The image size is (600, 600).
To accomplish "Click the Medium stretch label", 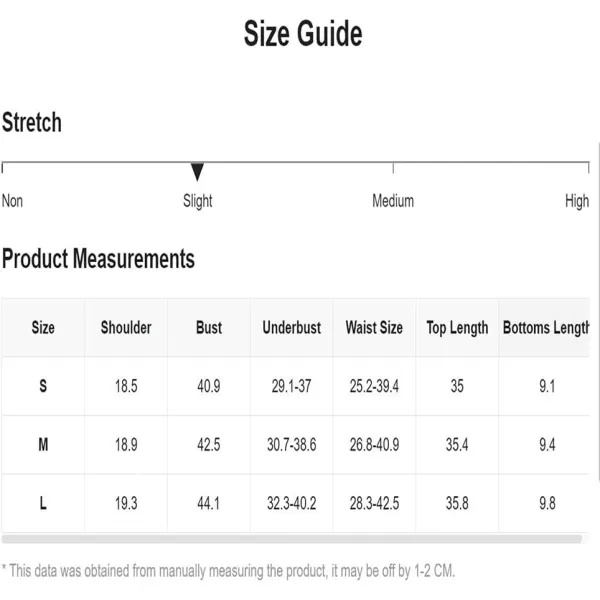I will click(x=393, y=201).
